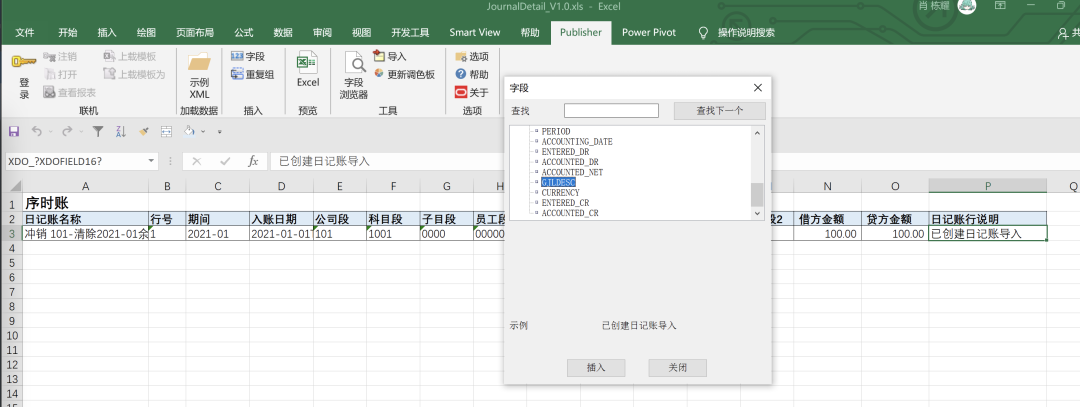Click the 重复组 ribbon command
The height and width of the screenshot is (407, 1080).
[252, 74]
